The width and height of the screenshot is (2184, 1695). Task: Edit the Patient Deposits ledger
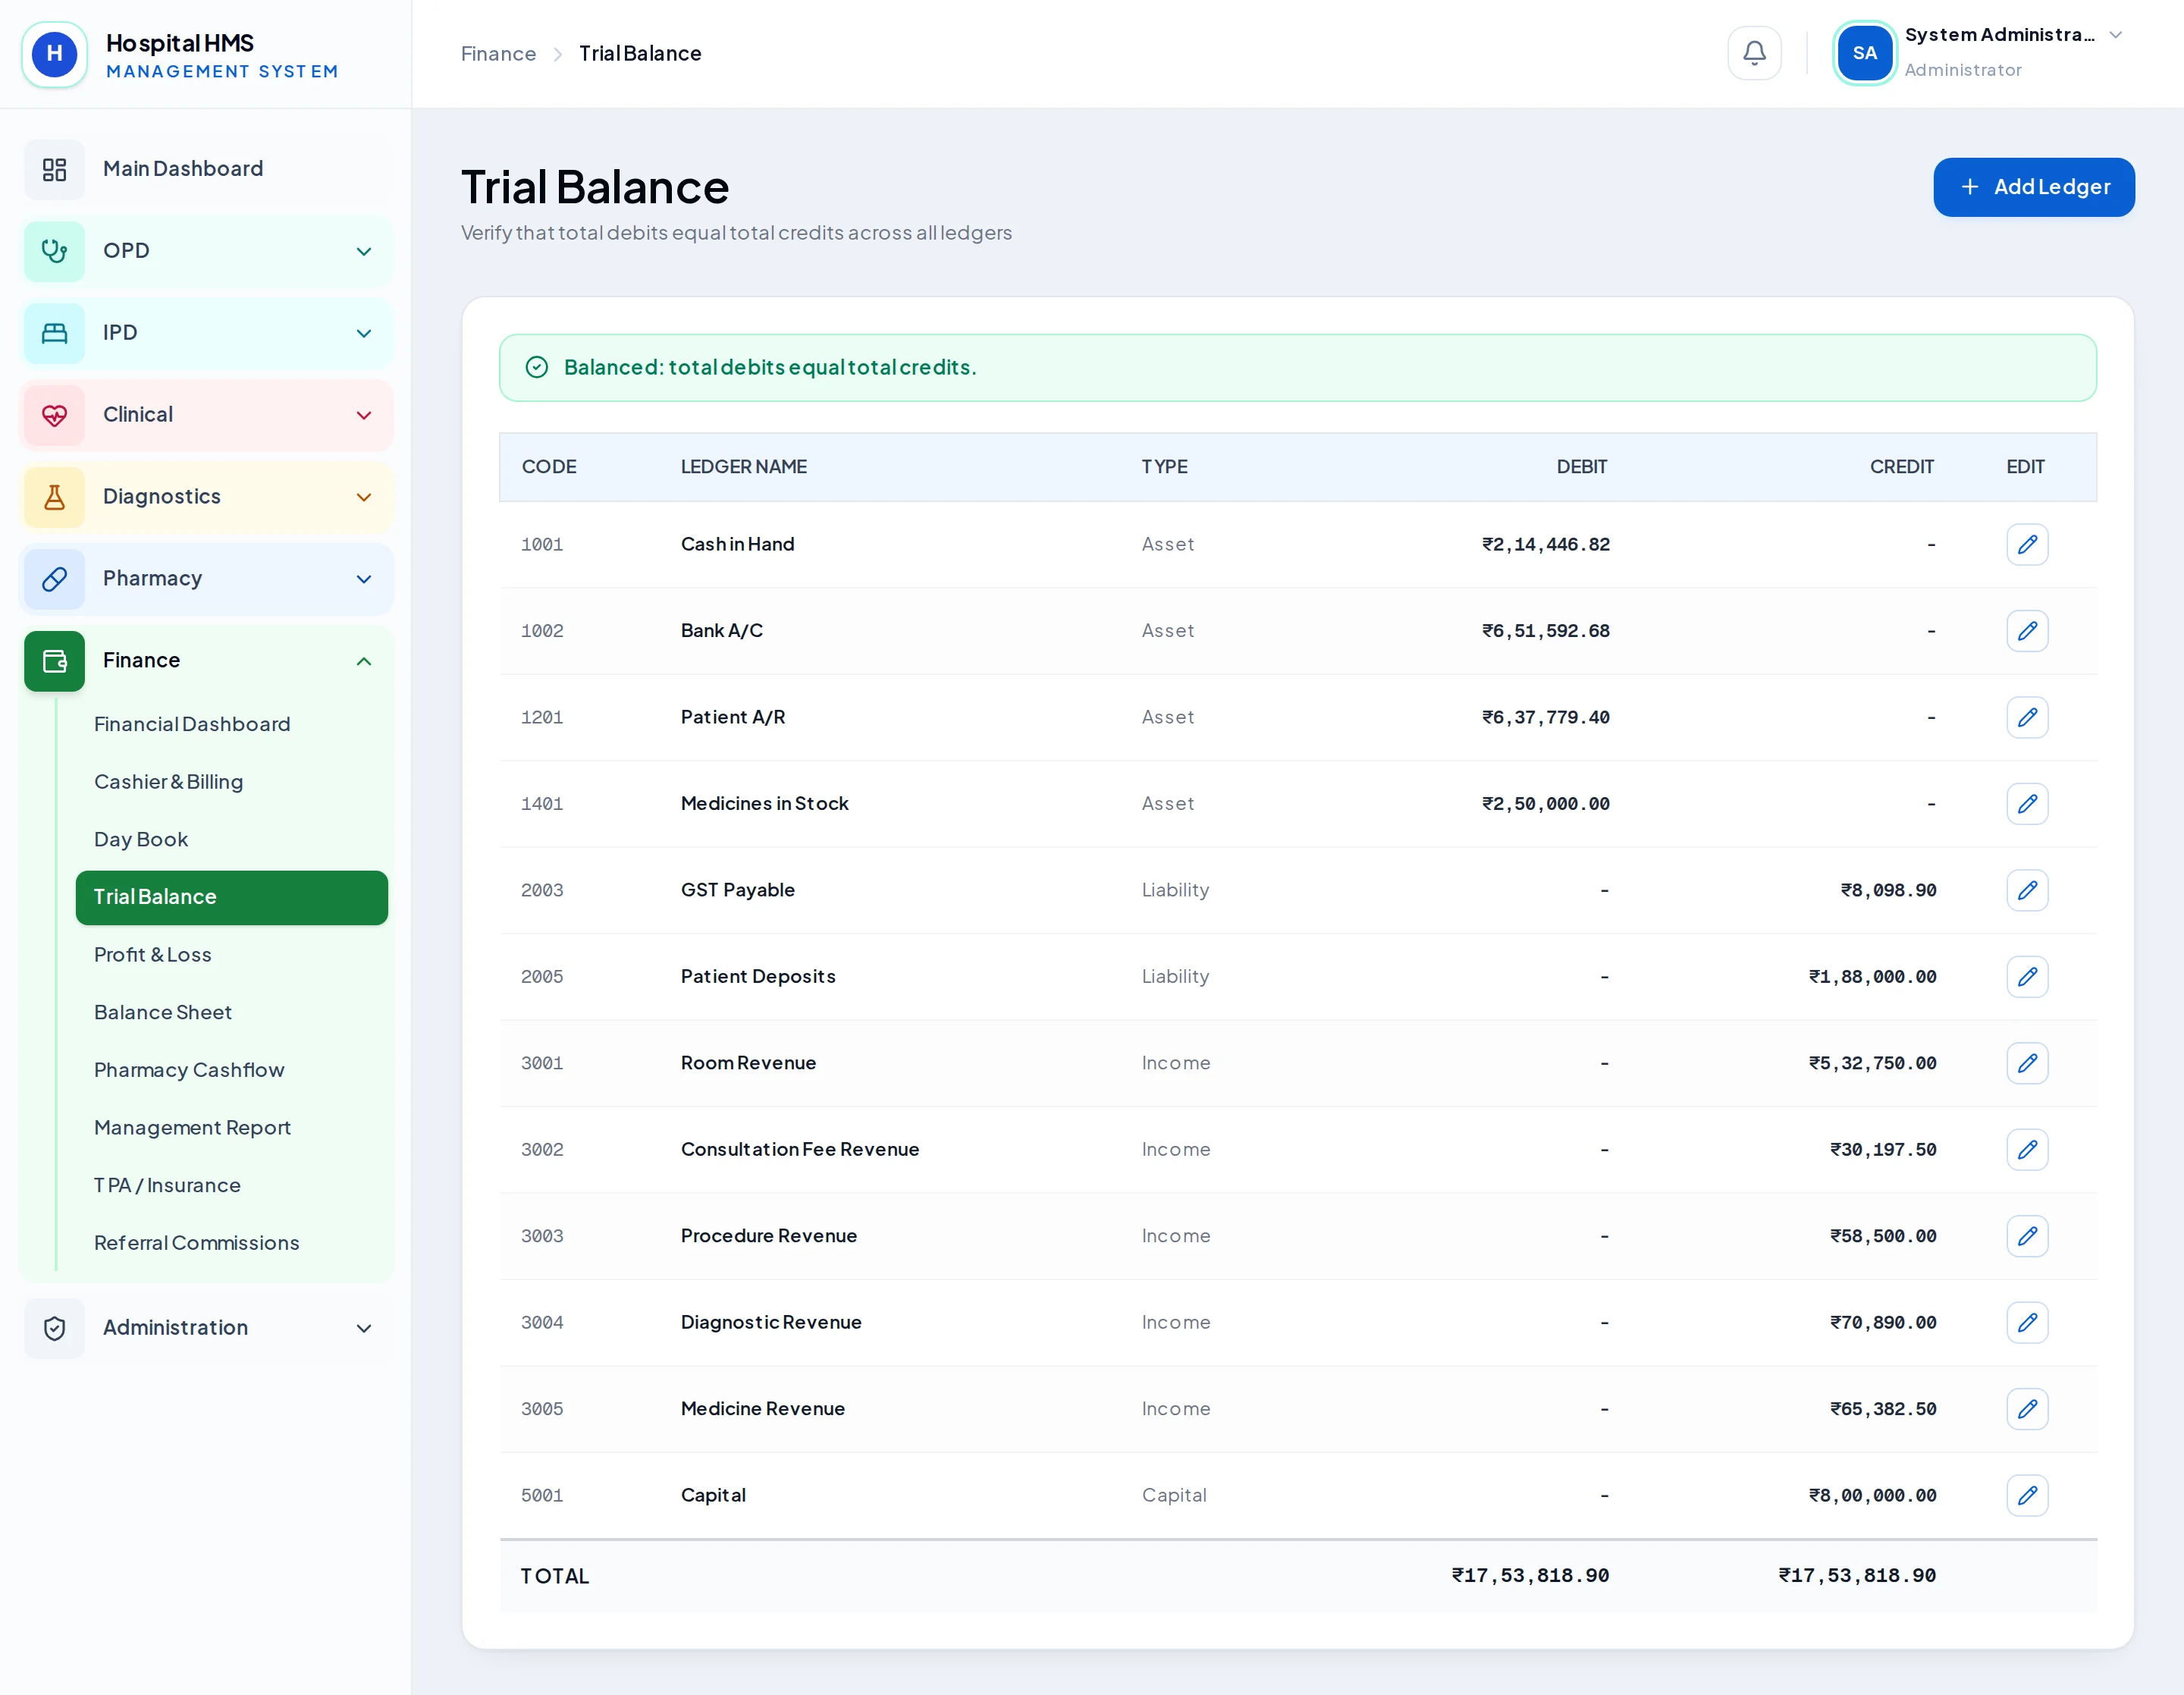coord(2027,977)
